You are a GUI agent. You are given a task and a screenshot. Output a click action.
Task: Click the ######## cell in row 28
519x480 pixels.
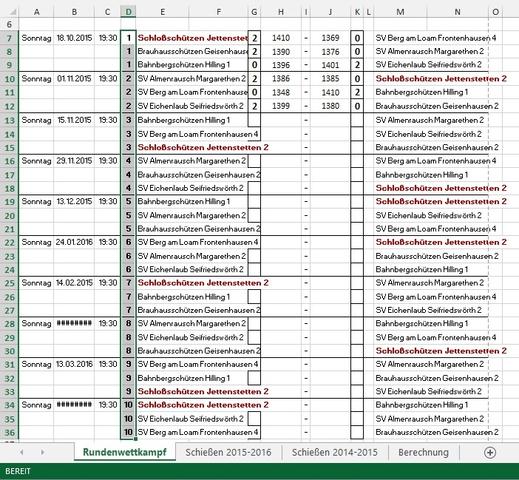(74, 323)
